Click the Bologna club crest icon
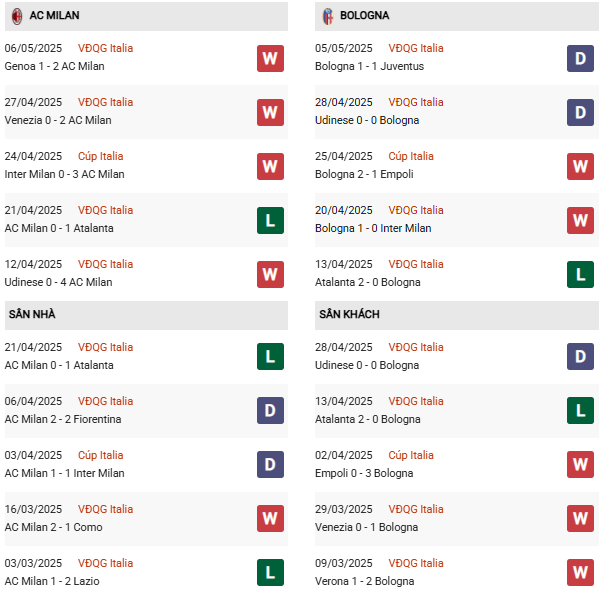 point(327,16)
